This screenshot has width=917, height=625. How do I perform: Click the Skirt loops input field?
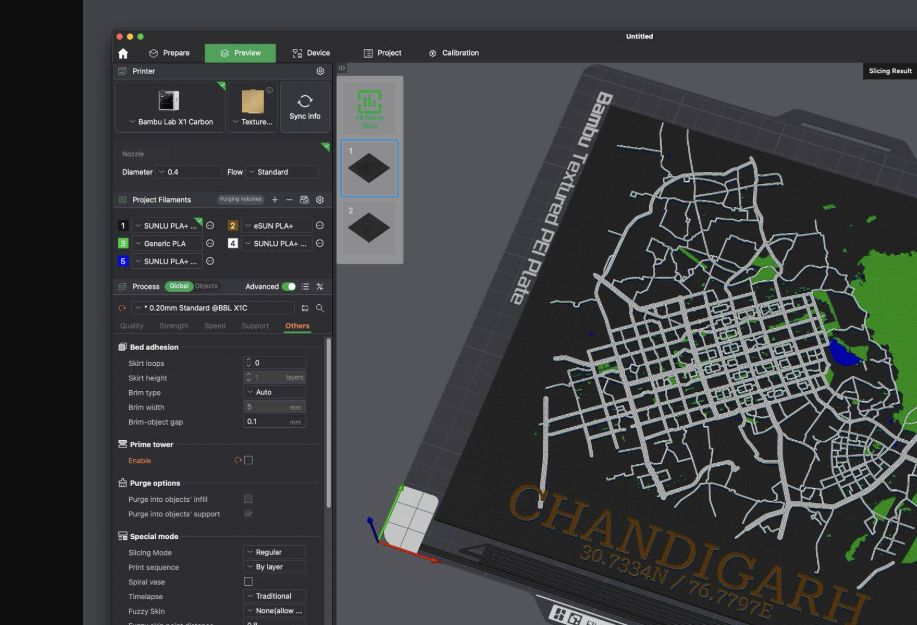coord(274,363)
